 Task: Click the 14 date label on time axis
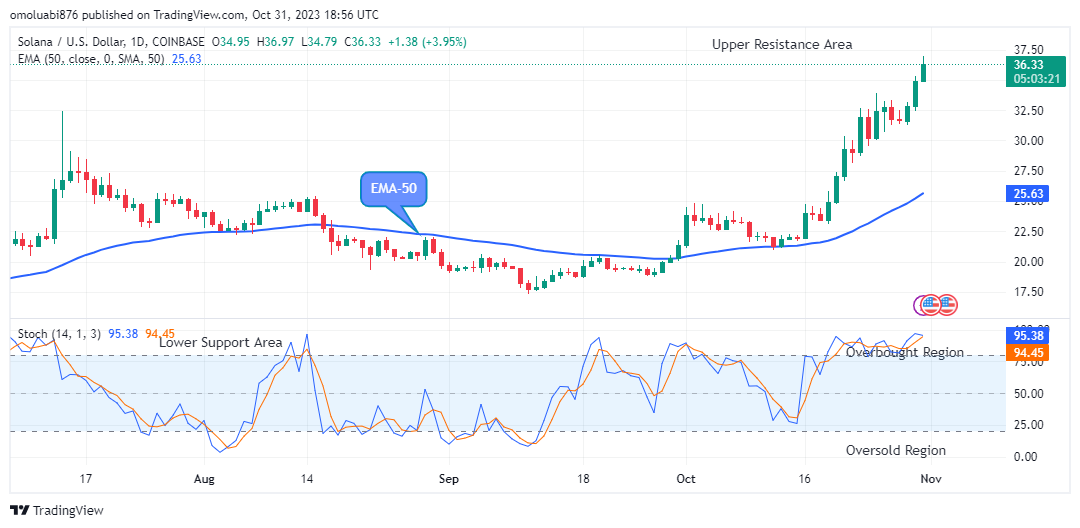click(307, 478)
